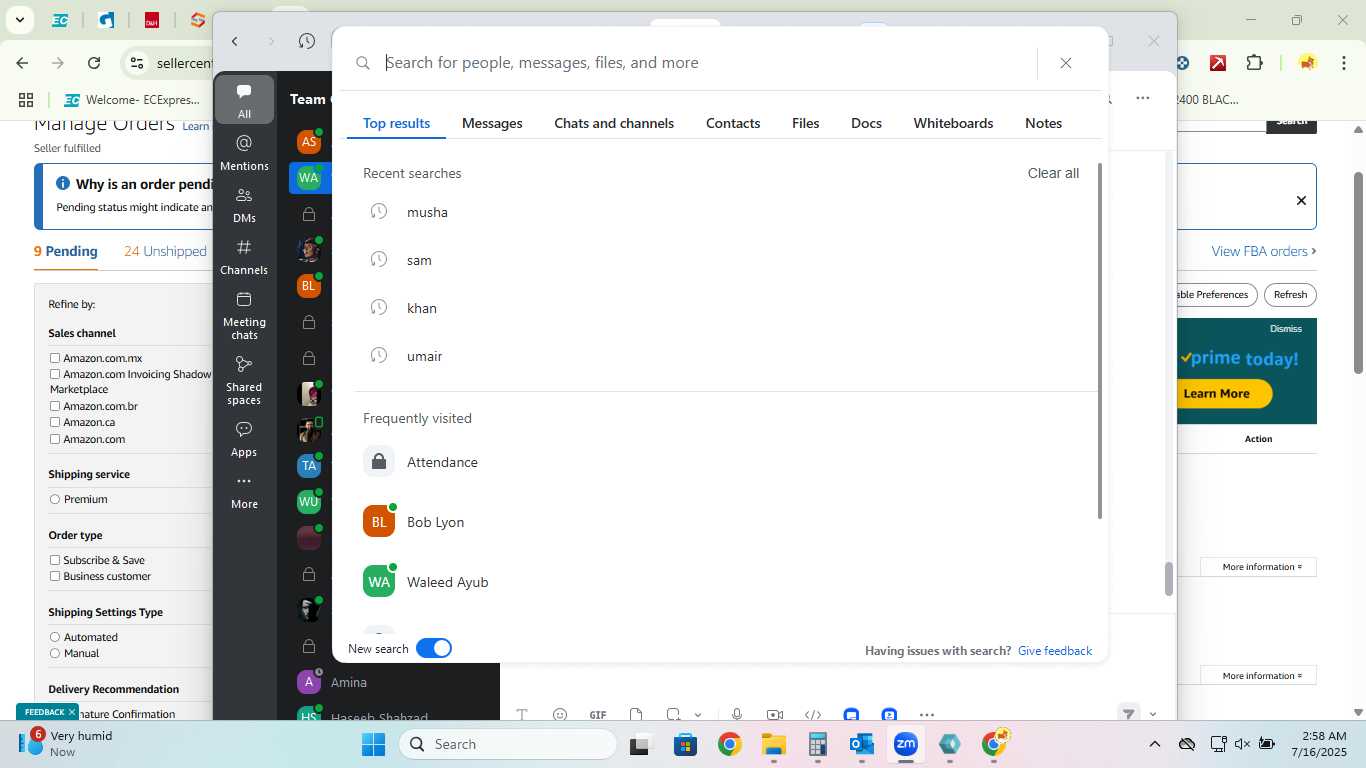Open screenshot capture tool in composer
This screenshot has width=1366, height=768.
point(674,714)
